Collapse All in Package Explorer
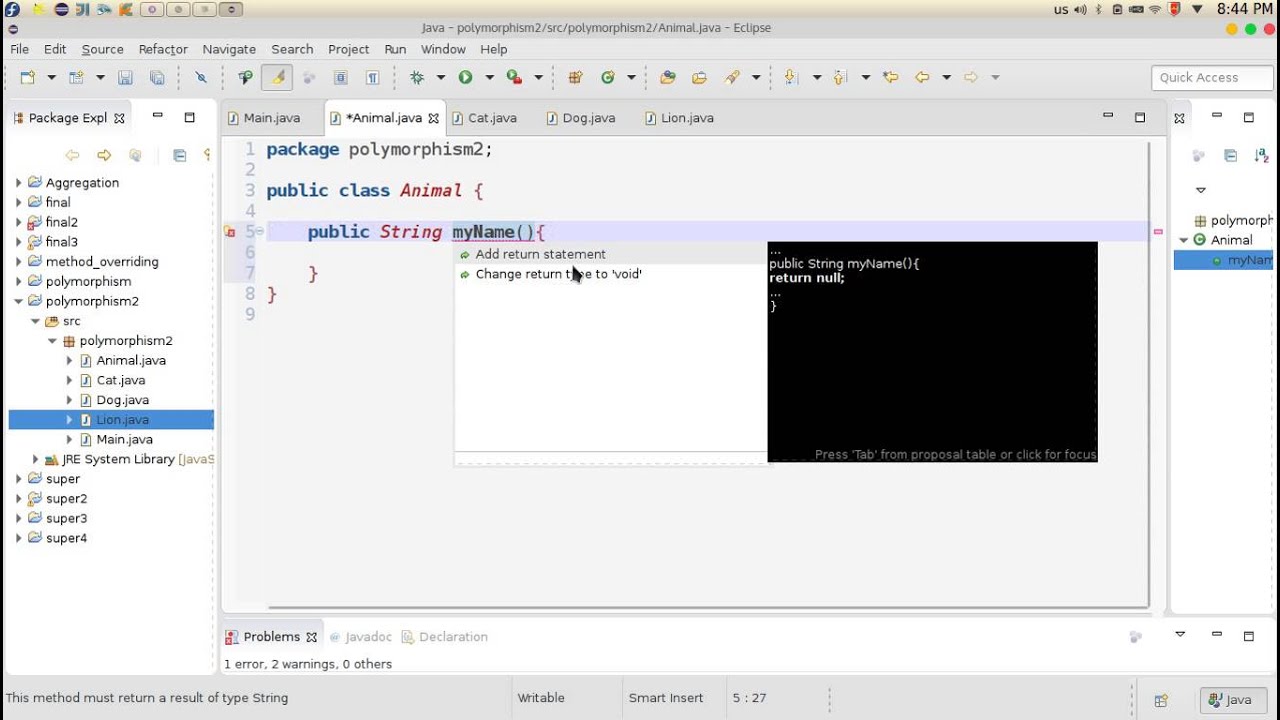 pos(180,155)
